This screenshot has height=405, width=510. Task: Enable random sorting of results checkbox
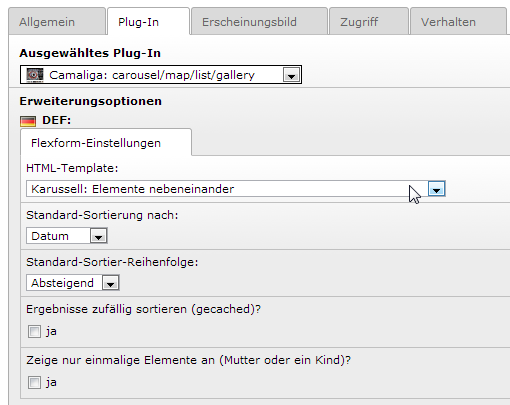[x=34, y=332]
